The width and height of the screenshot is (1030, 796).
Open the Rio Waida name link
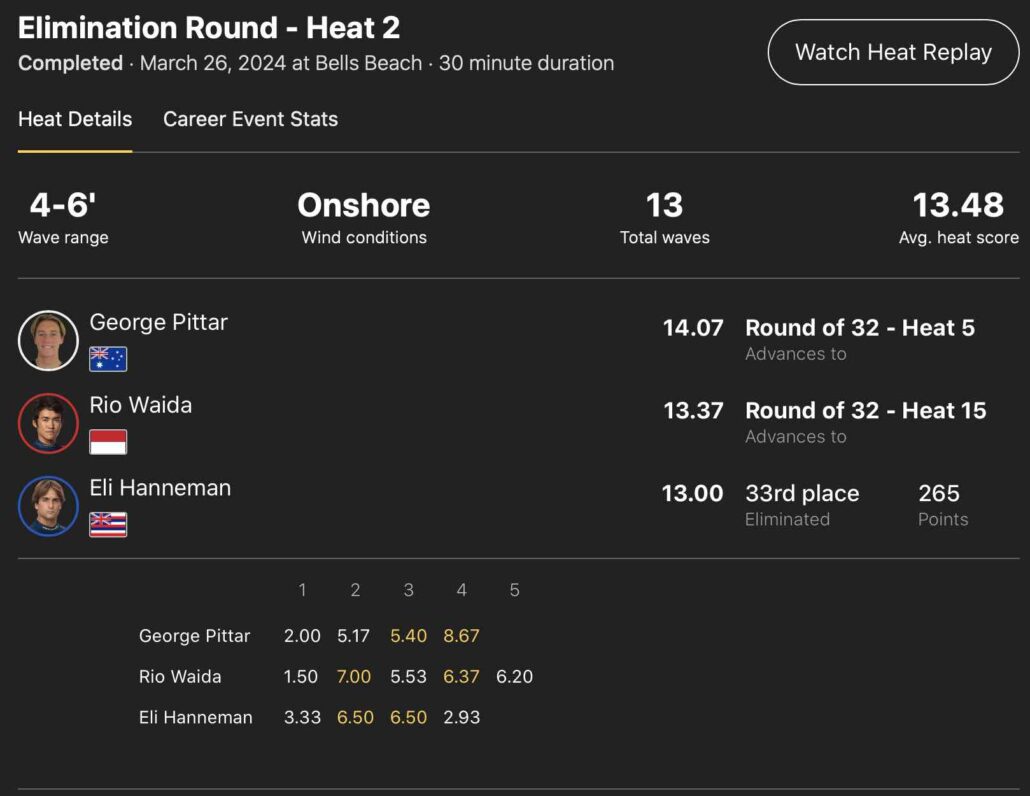tap(141, 405)
